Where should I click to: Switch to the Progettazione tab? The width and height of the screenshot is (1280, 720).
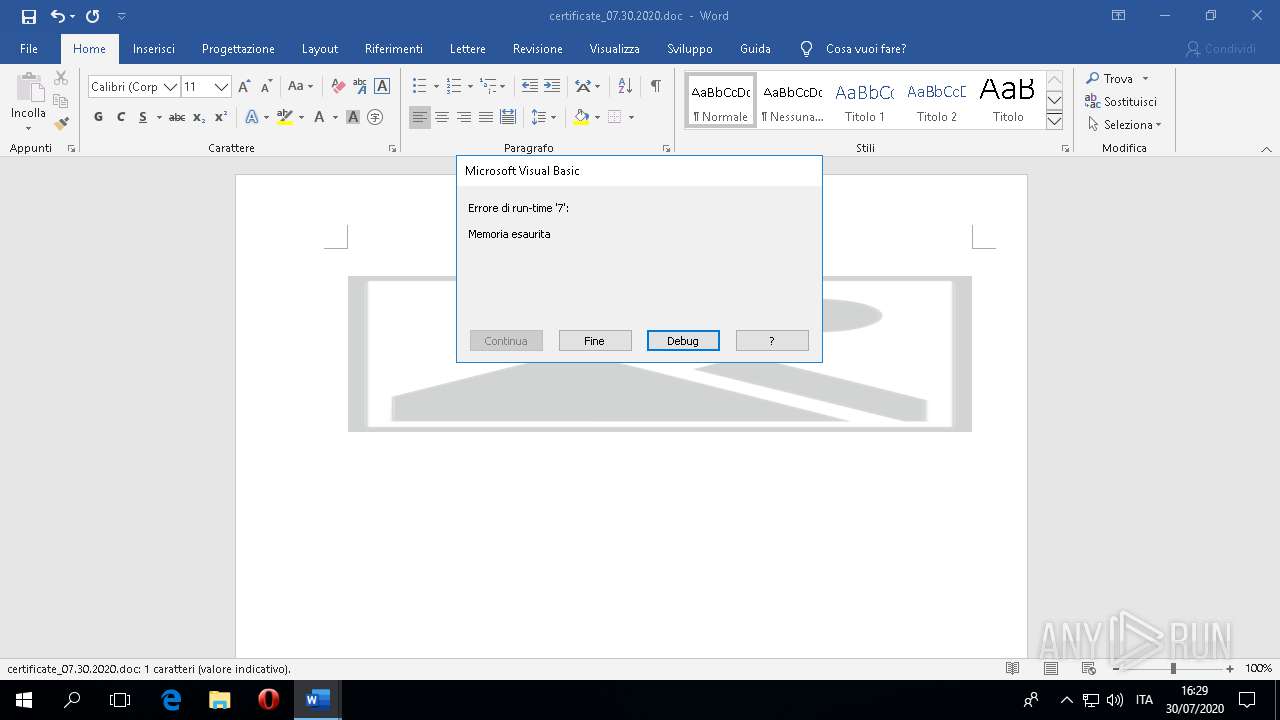(x=238, y=49)
